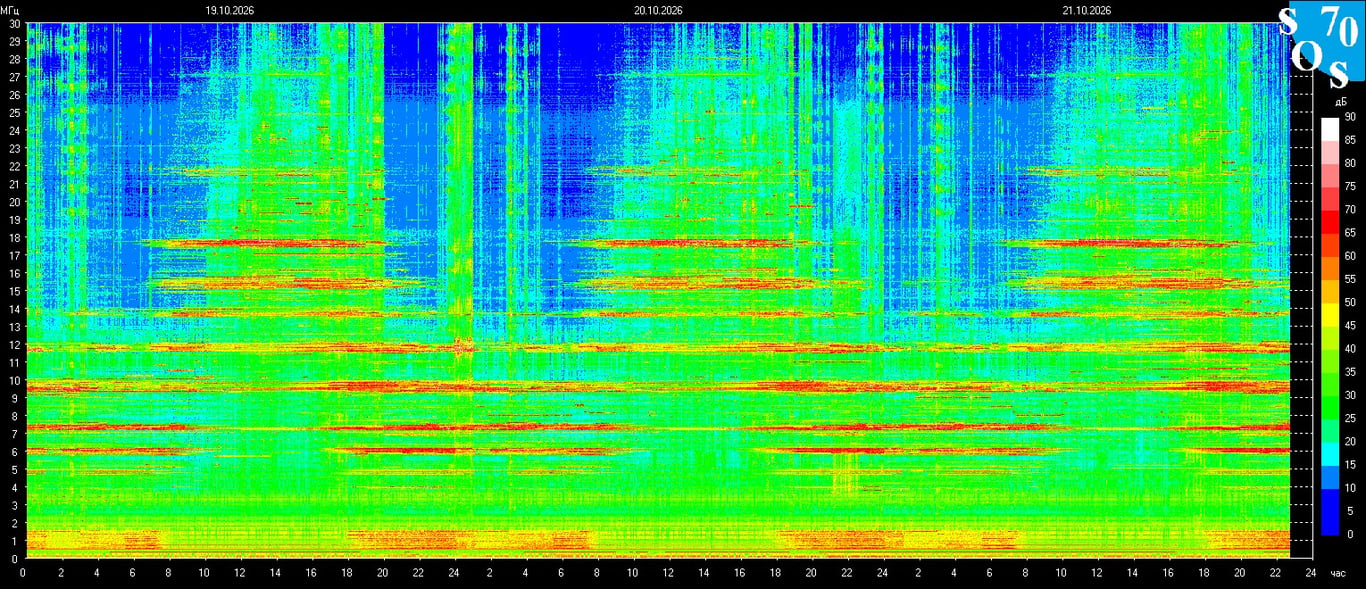1366x589 pixels.
Task: Click 9 on the MHz frequency axis
Action: point(17,398)
